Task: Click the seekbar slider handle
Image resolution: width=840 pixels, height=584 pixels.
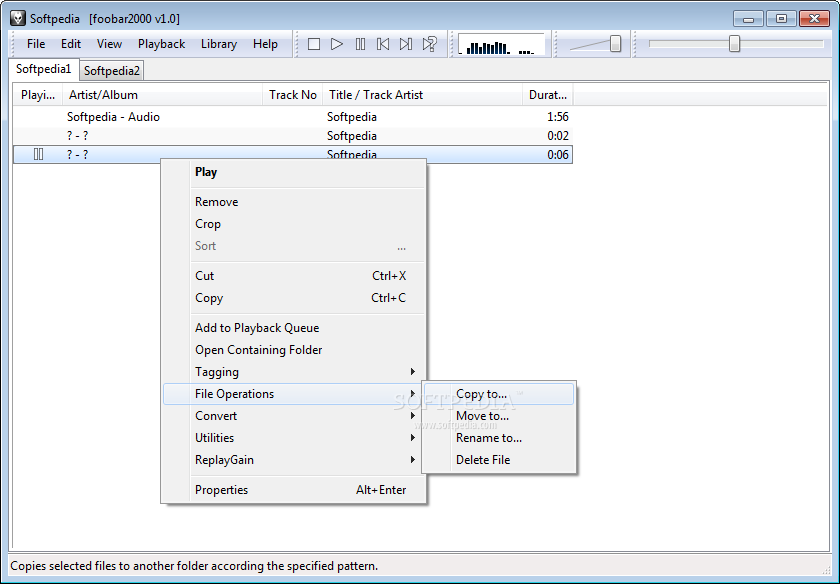Action: (x=734, y=44)
